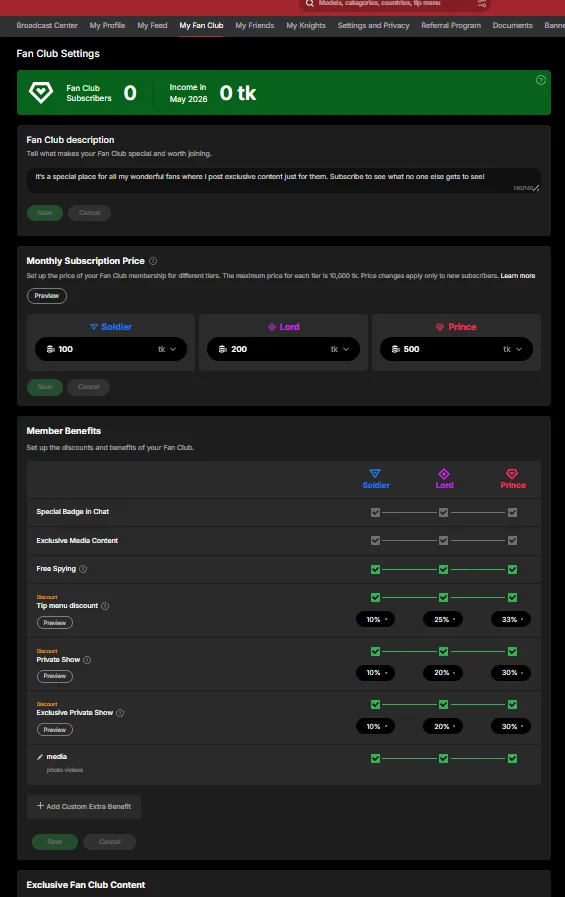Click the help question mark in green banner
Viewport: 565px width, 897px height.
540,80
